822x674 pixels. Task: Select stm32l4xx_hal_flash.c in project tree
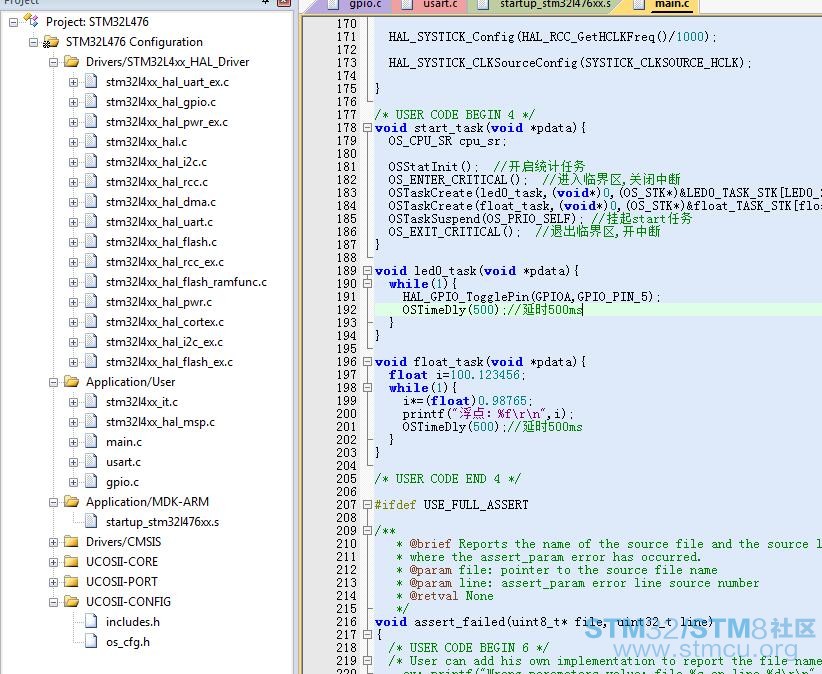(161, 242)
